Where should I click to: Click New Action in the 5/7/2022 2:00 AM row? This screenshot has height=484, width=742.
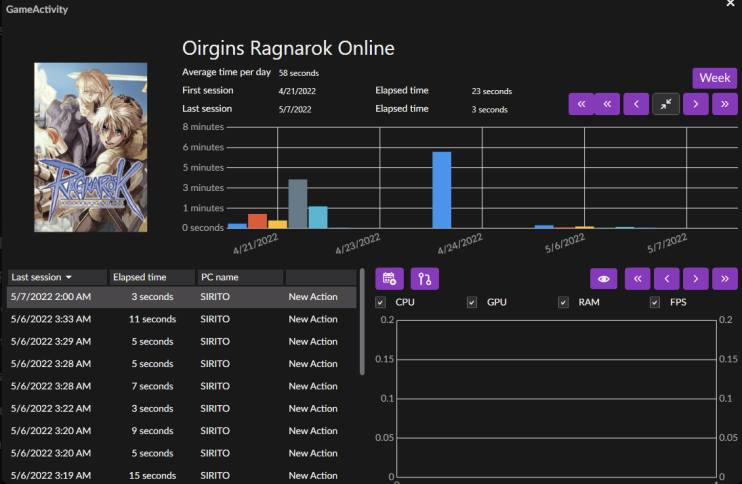[313, 297]
